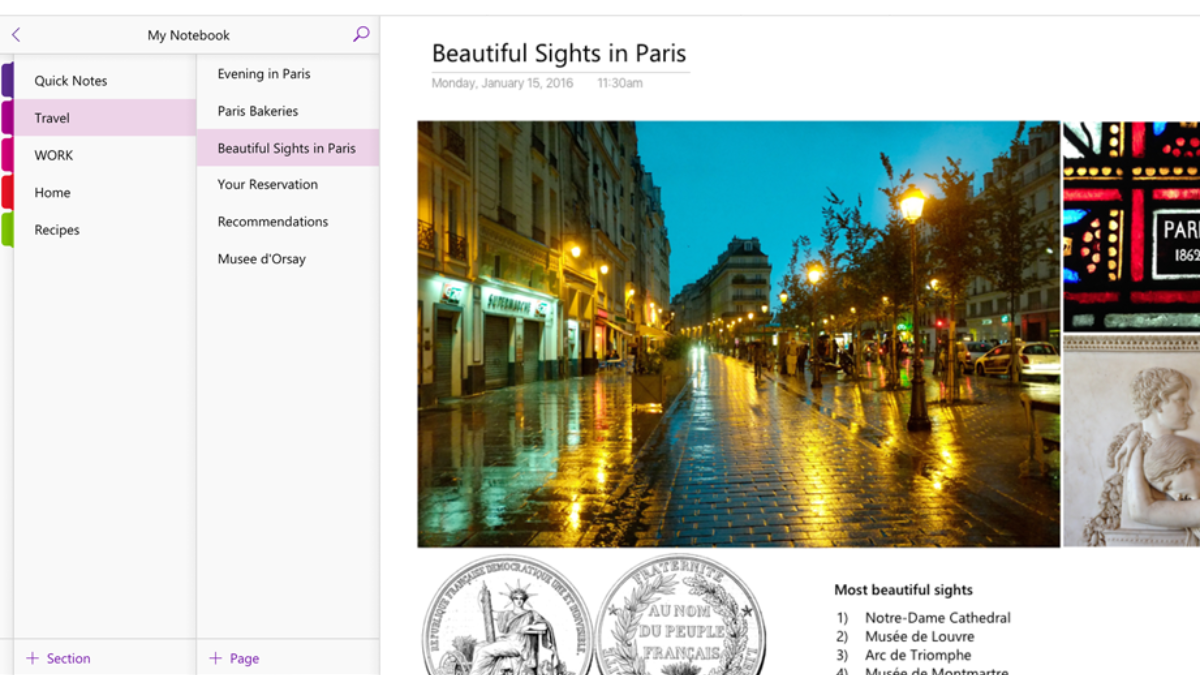Open the Musee d'Orsay page
Viewport: 1200px width, 675px height.
pyautogui.click(x=262, y=259)
